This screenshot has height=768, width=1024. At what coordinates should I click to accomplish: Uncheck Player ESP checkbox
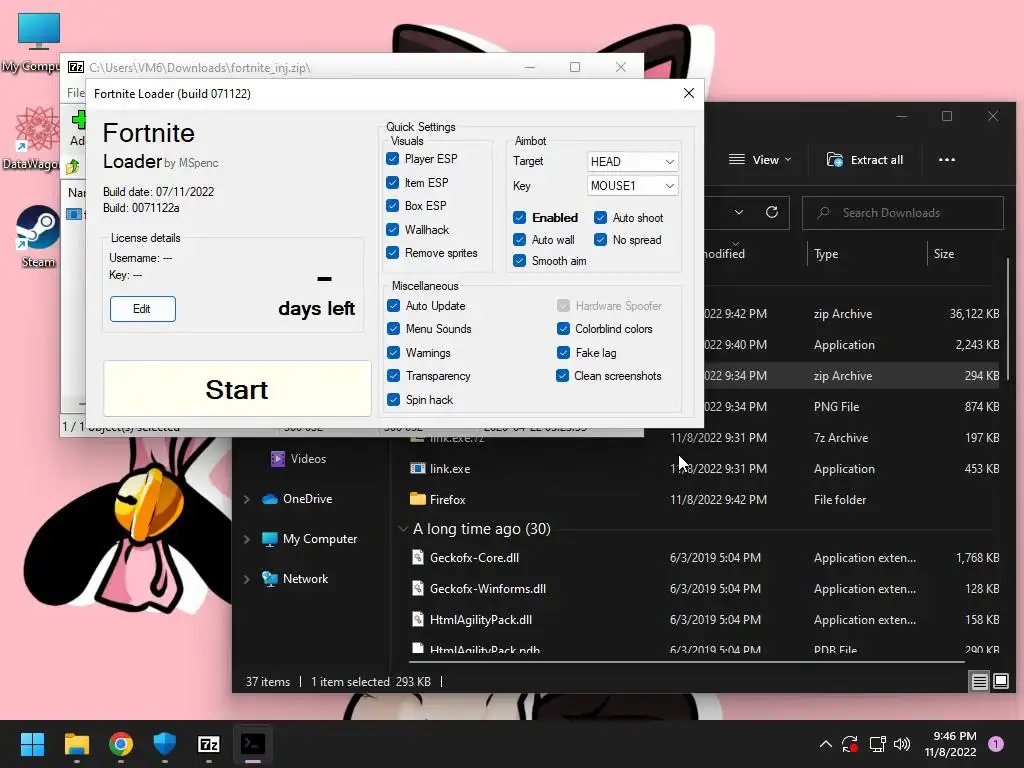(392, 159)
